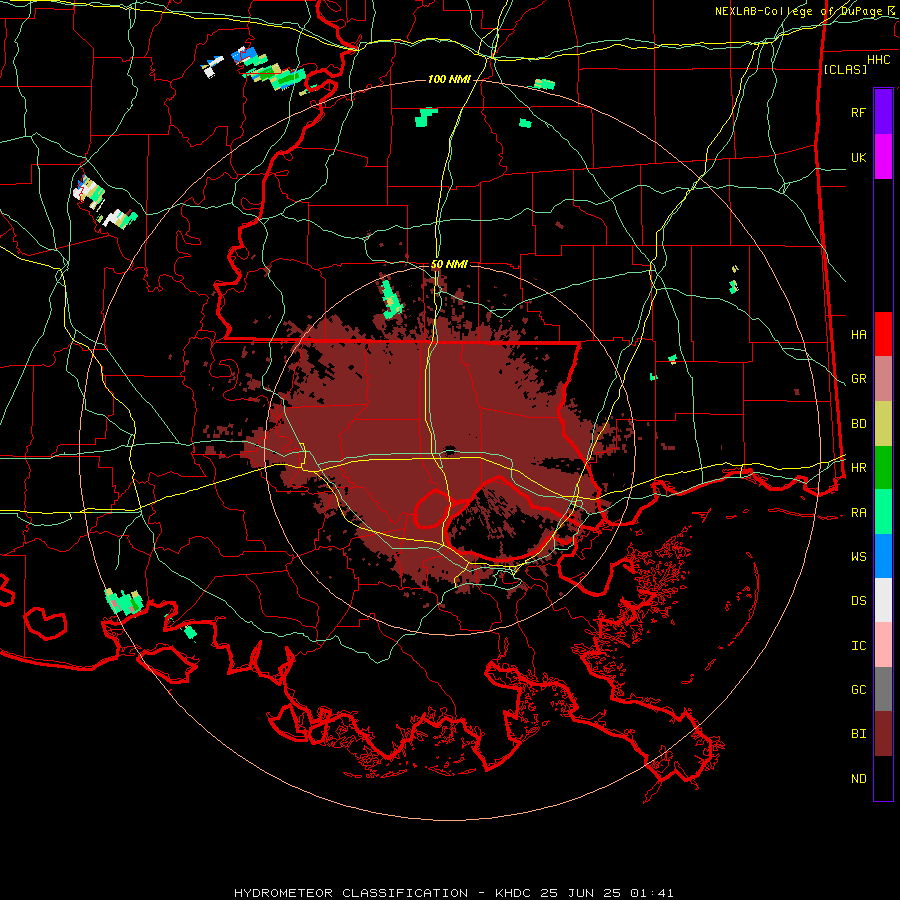Click the GR pink legend swatch

coord(883,379)
